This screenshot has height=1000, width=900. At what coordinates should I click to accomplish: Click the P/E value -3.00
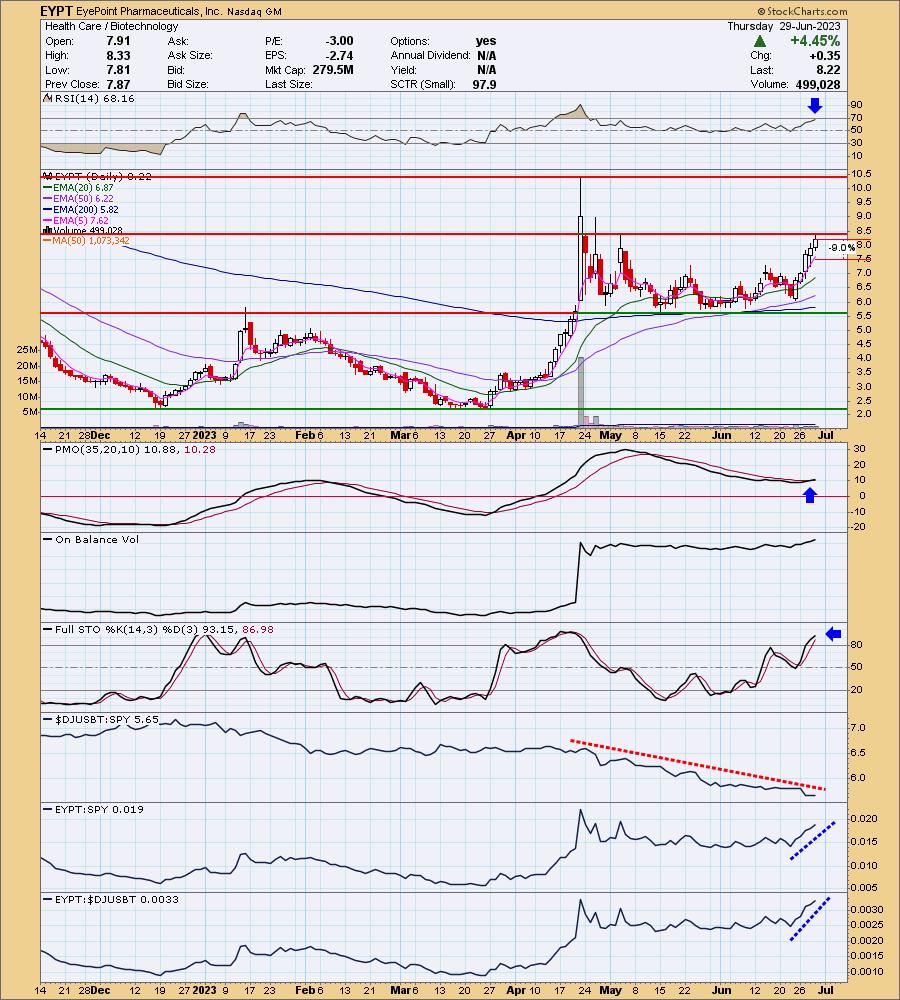point(339,41)
